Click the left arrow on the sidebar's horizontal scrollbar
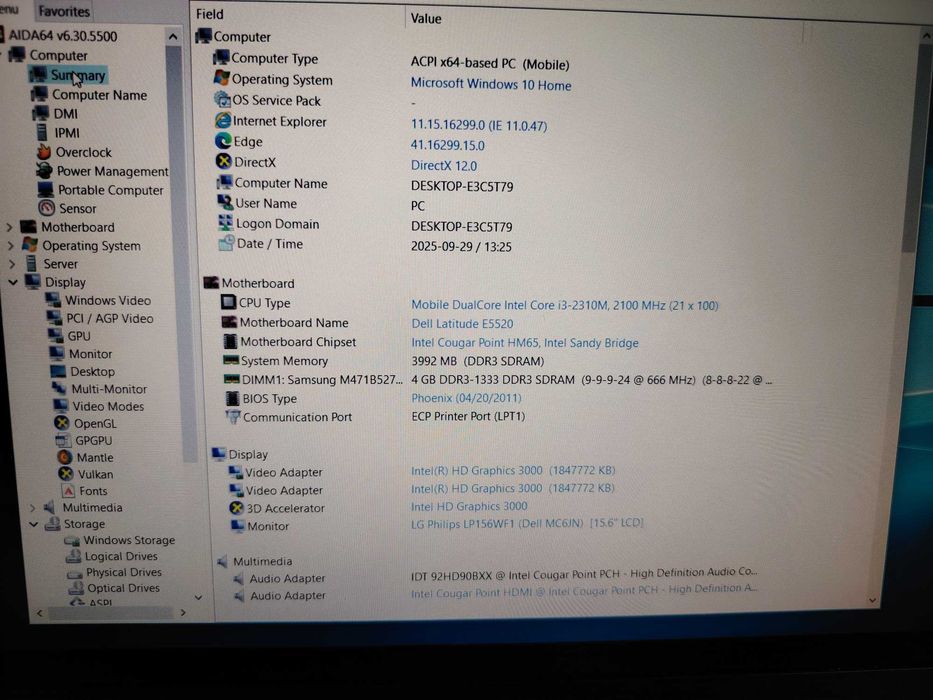This screenshot has height=700, width=933. pos(39,612)
